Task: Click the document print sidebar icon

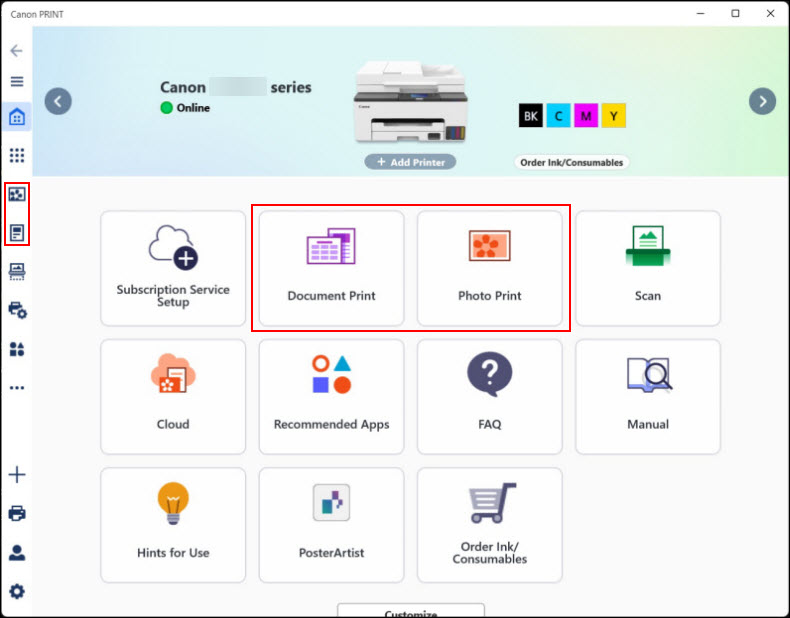Action: (x=16, y=232)
